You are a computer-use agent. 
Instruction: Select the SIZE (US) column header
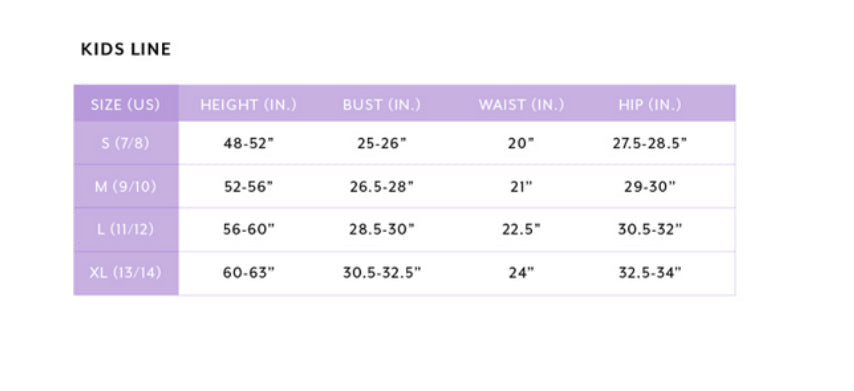[x=126, y=105]
